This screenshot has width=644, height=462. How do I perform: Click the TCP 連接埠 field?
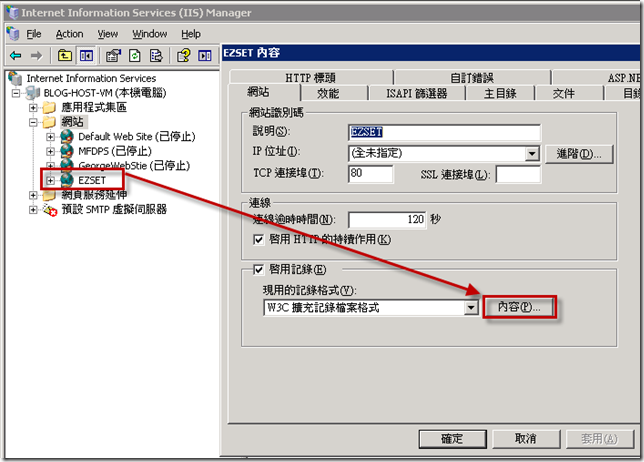(370, 174)
